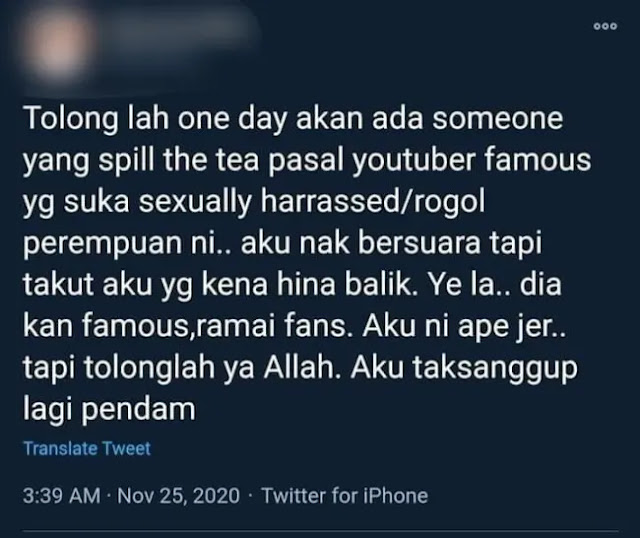Click the phrase 'spill the tea'
The width and height of the screenshot is (640, 538).
[180, 160]
